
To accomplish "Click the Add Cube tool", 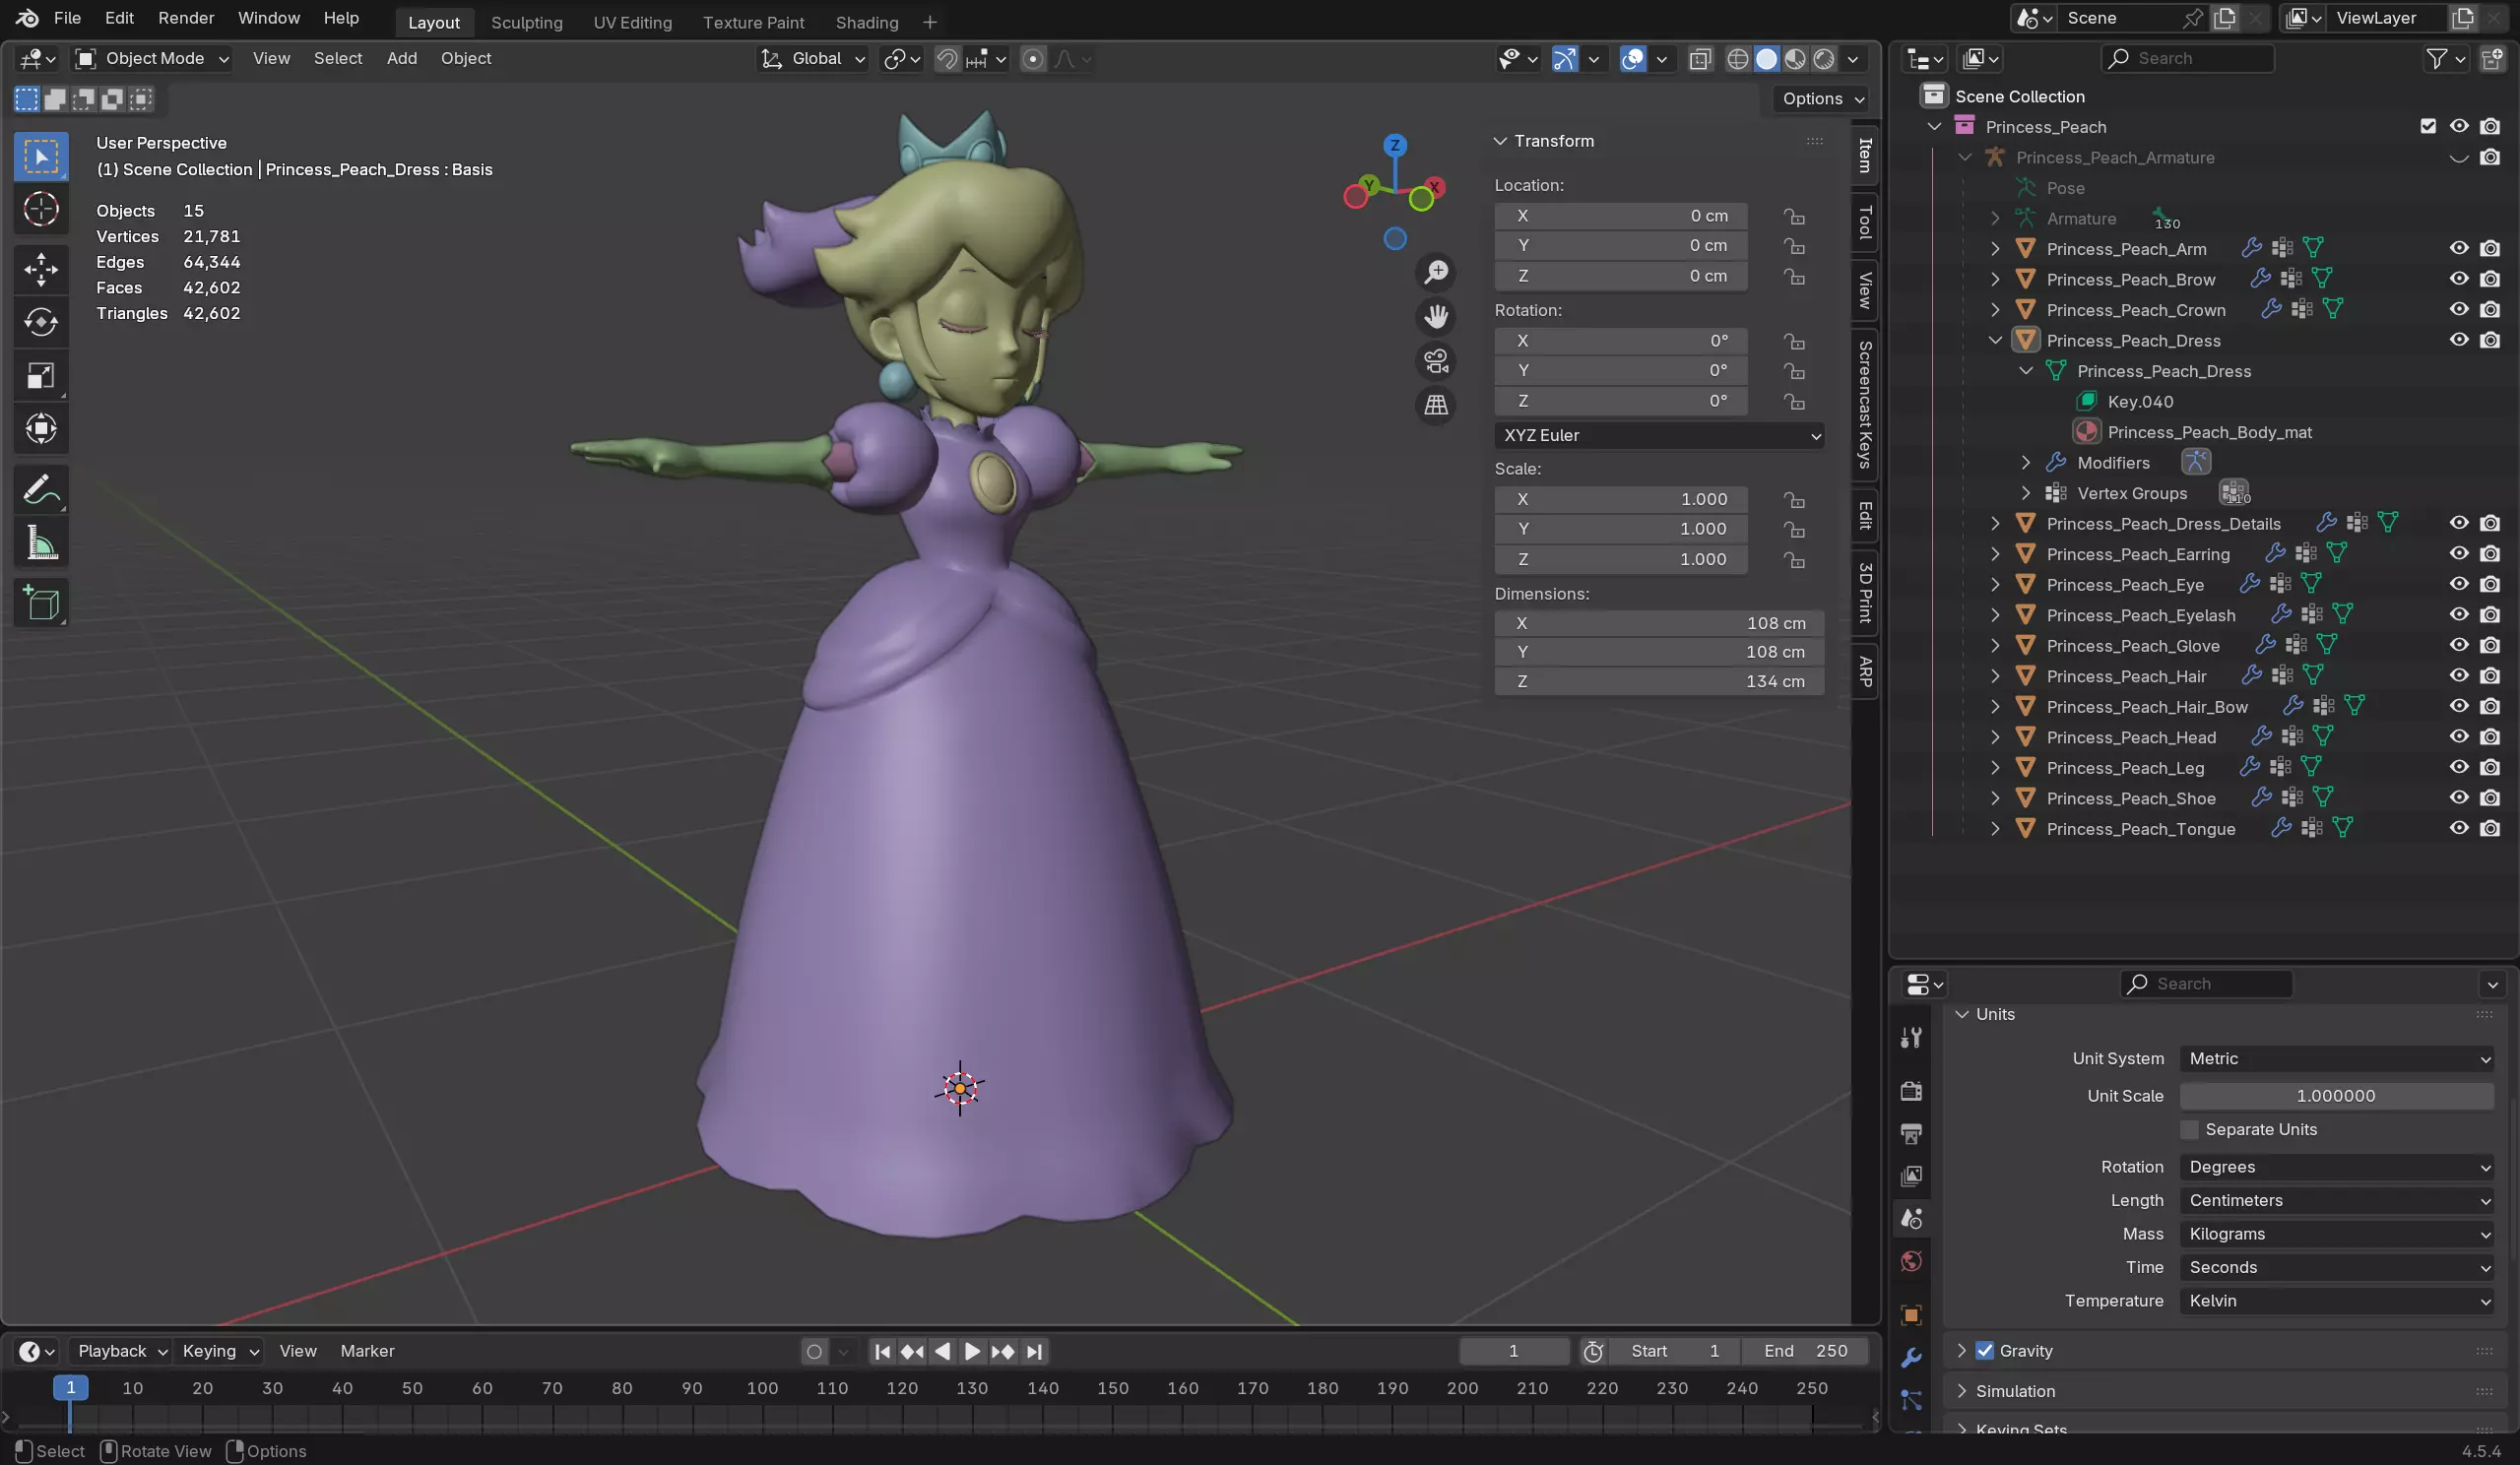I will point(41,603).
